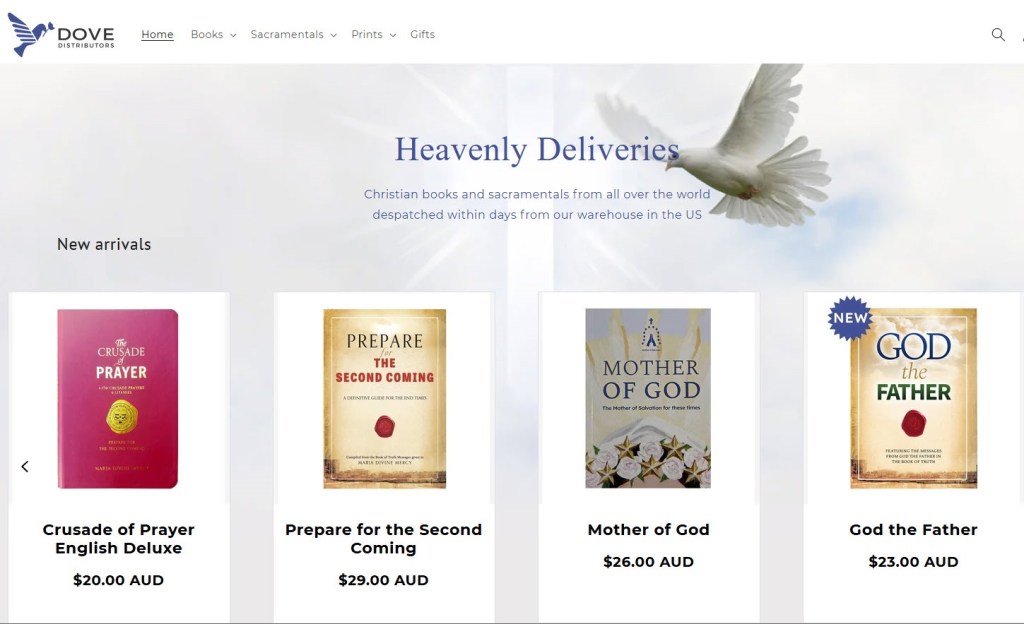Click the NEW badge on God the Father

pos(850,318)
